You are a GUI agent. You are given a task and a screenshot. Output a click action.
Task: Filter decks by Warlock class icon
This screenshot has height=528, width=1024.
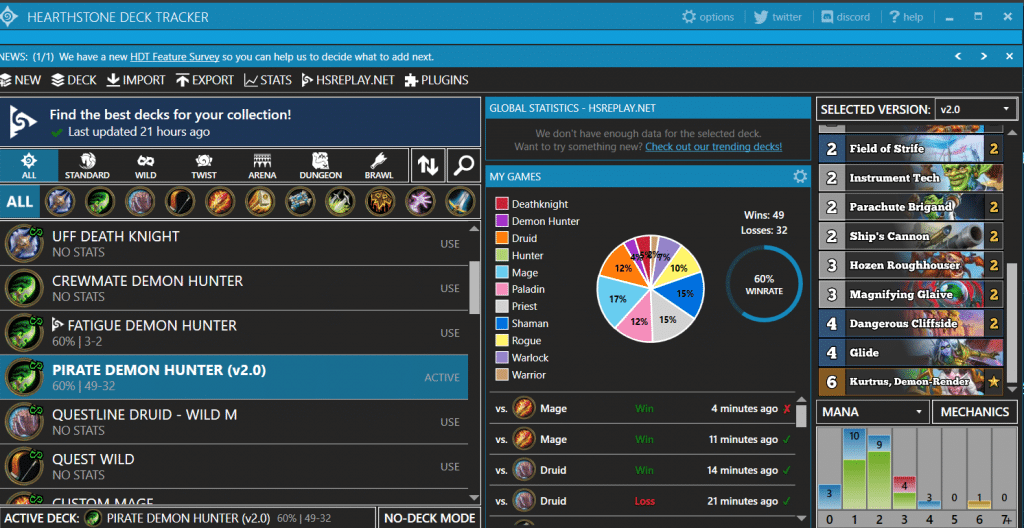[x=420, y=201]
